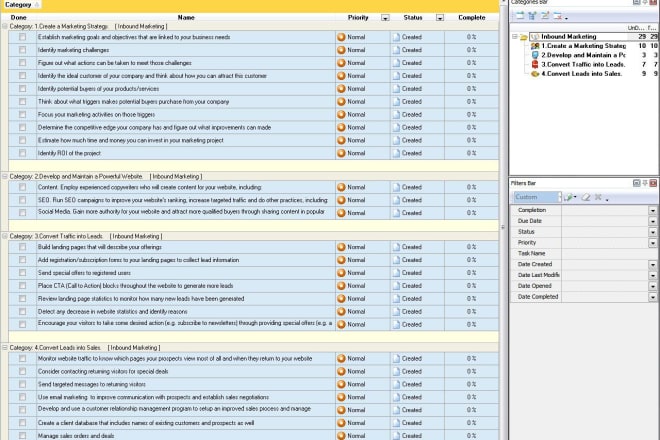Open the Due Date filter dropdown

click(x=652, y=221)
